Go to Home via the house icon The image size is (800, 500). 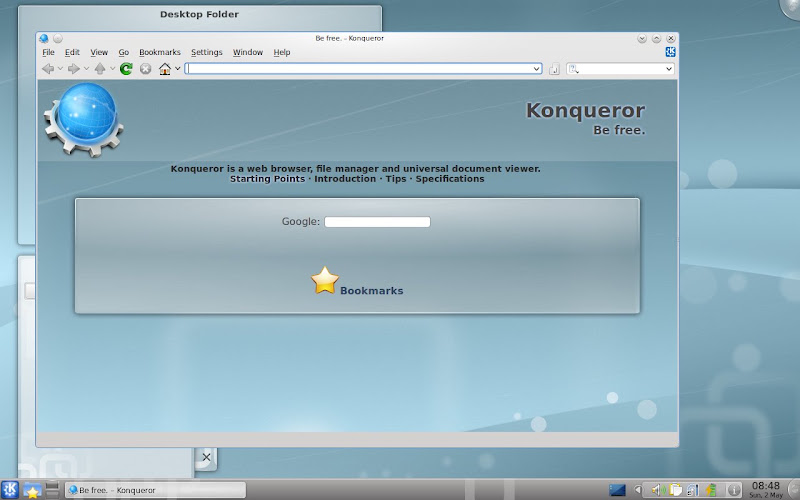165,68
